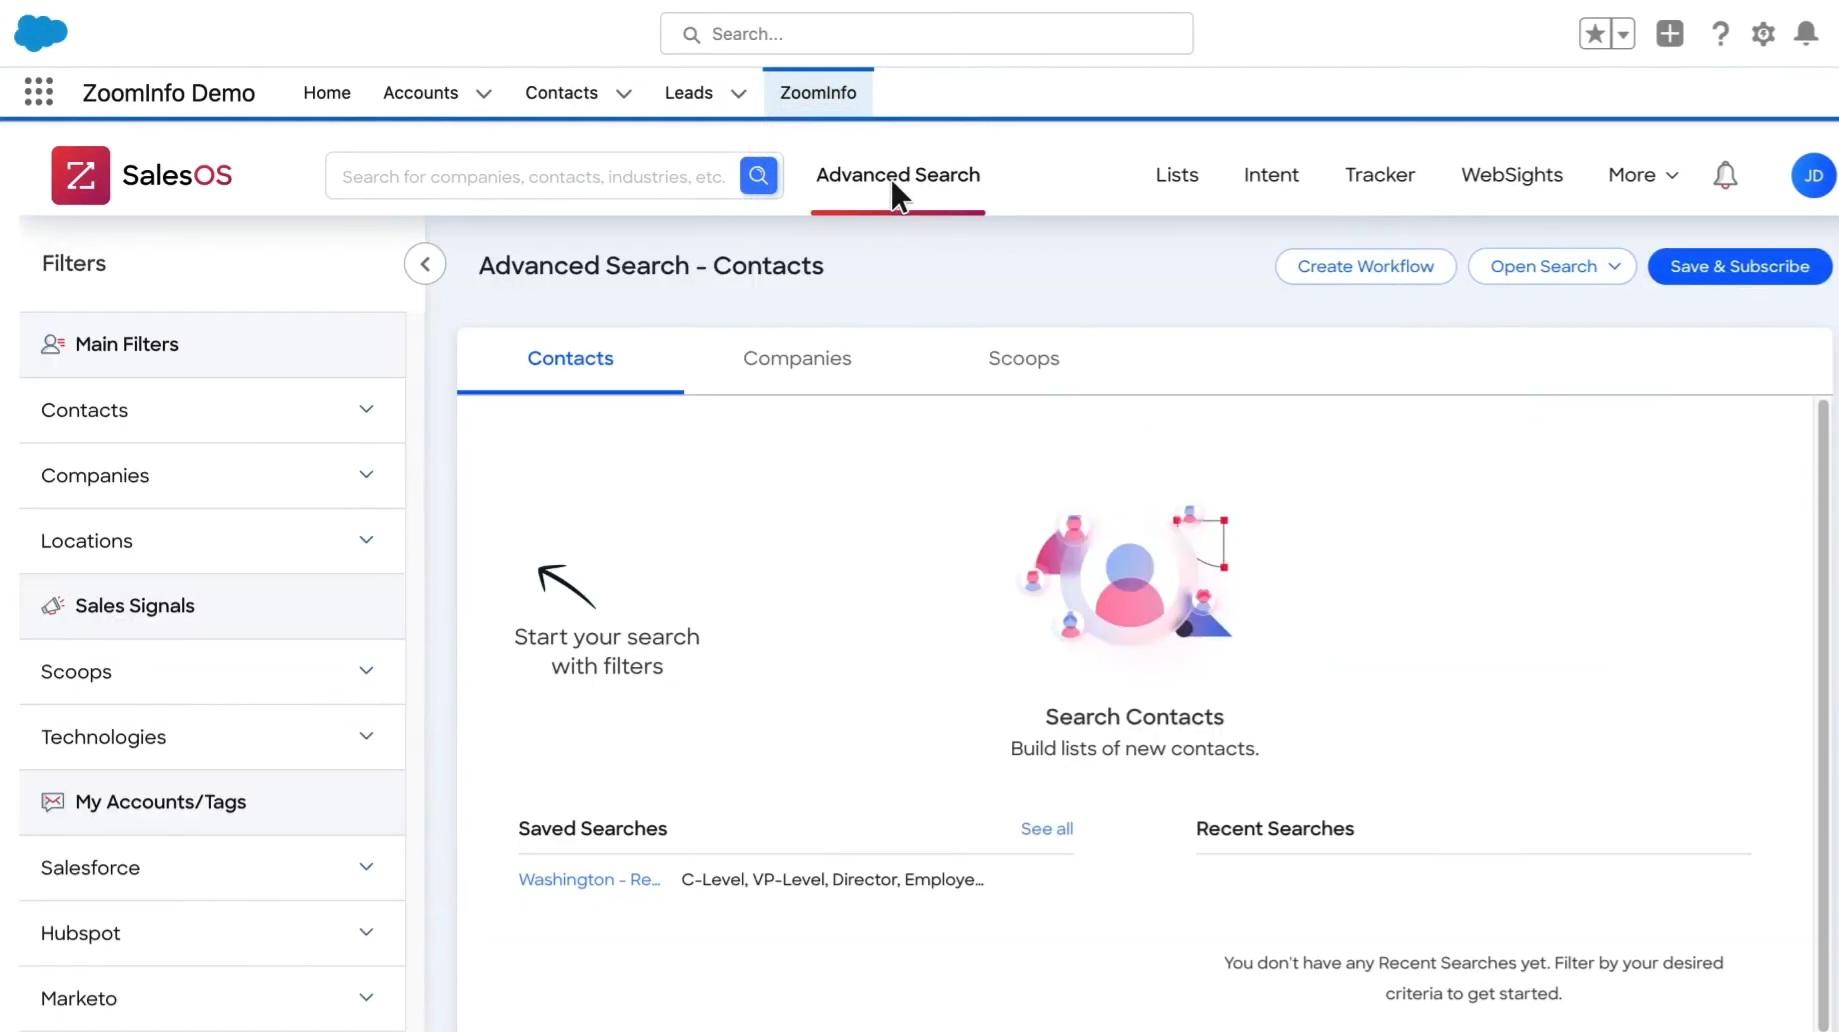Click the results panel vertical scrollbar
The height and width of the screenshot is (1032, 1839).
pos(1823,714)
